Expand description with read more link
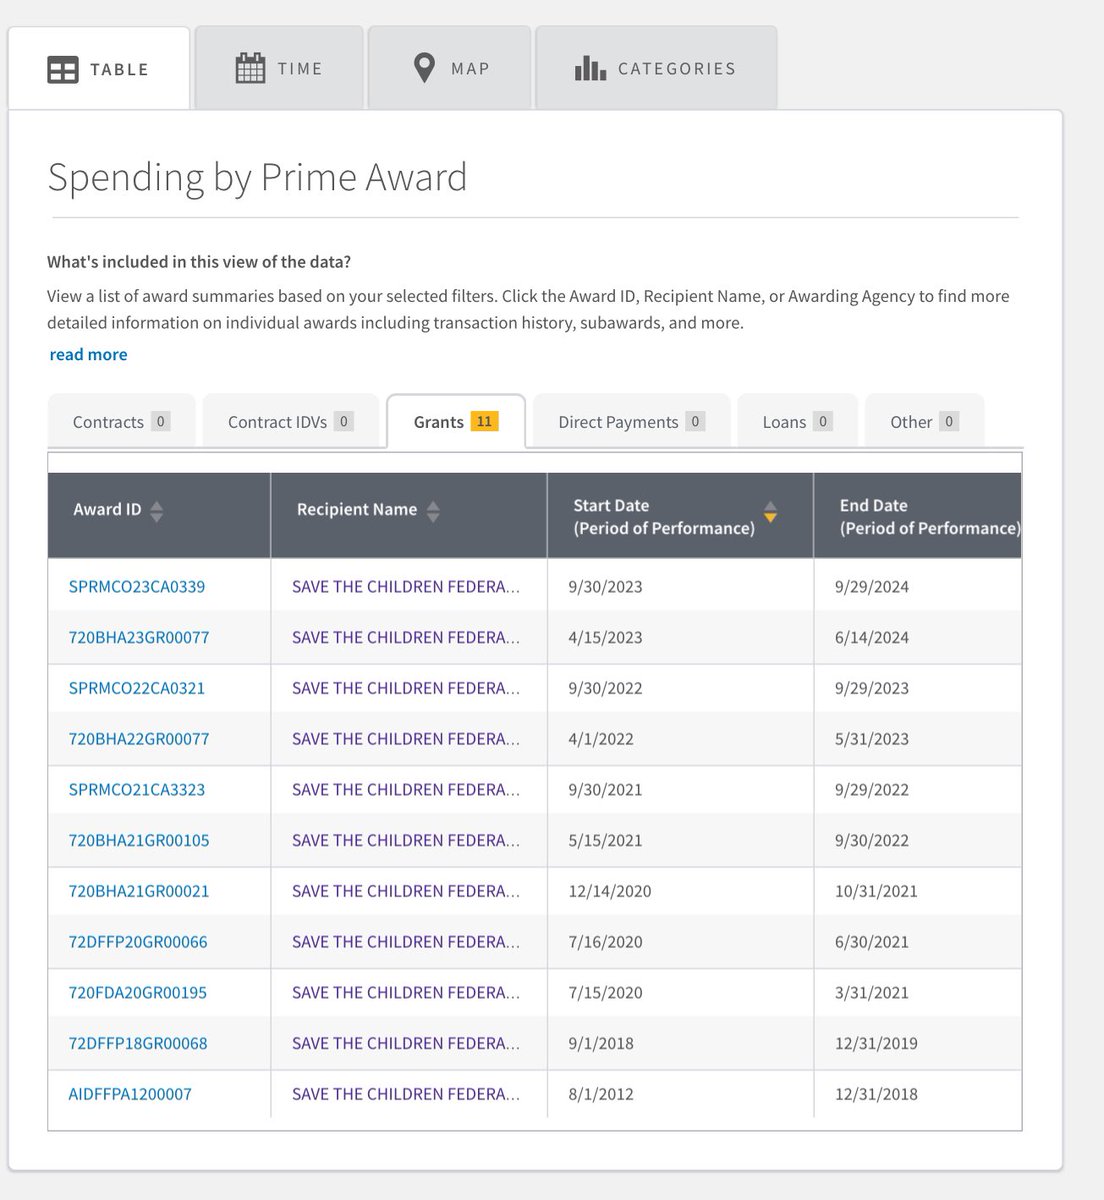This screenshot has height=1200, width=1104. (x=88, y=354)
